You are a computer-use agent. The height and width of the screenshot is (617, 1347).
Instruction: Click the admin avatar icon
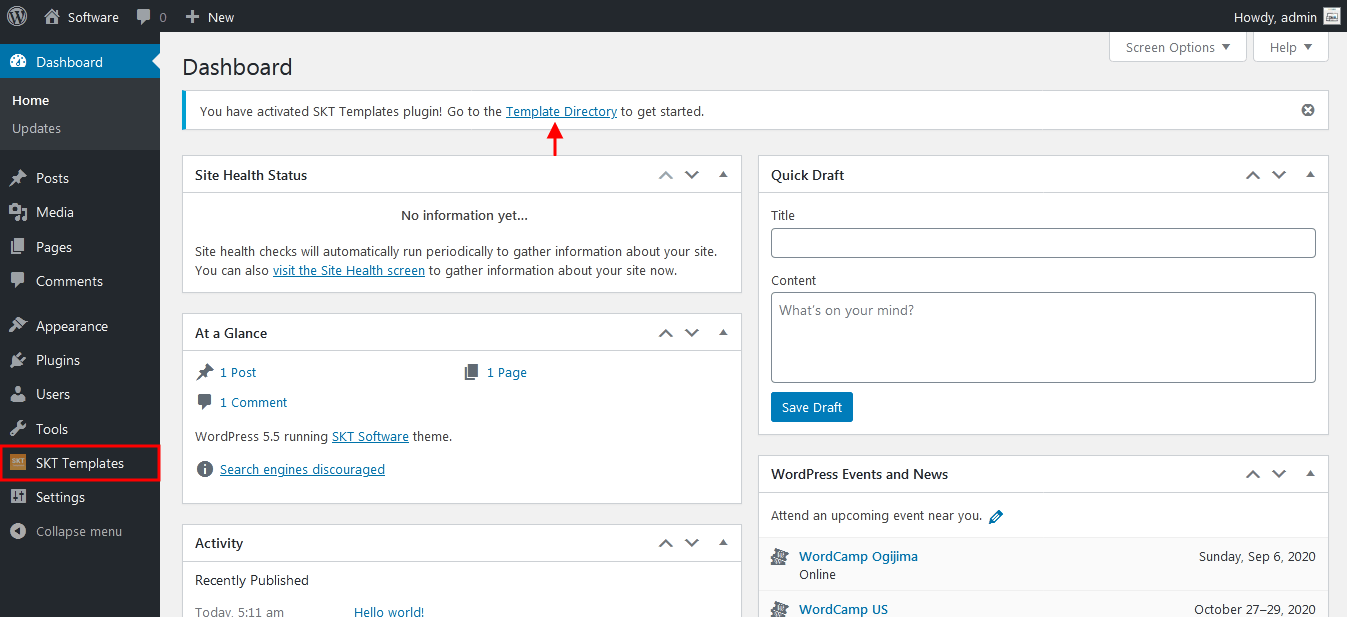pyautogui.click(x=1331, y=16)
